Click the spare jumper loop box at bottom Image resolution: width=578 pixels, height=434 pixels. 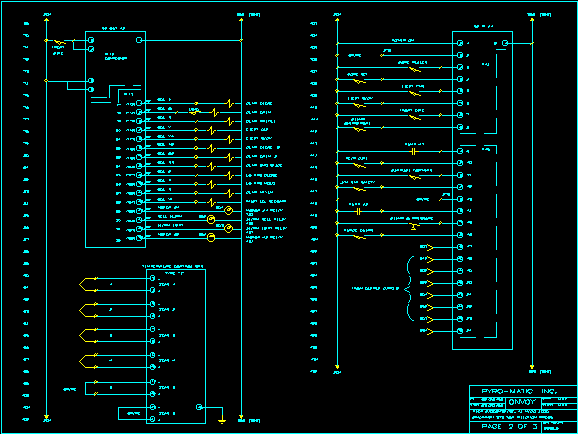tap(132, 413)
